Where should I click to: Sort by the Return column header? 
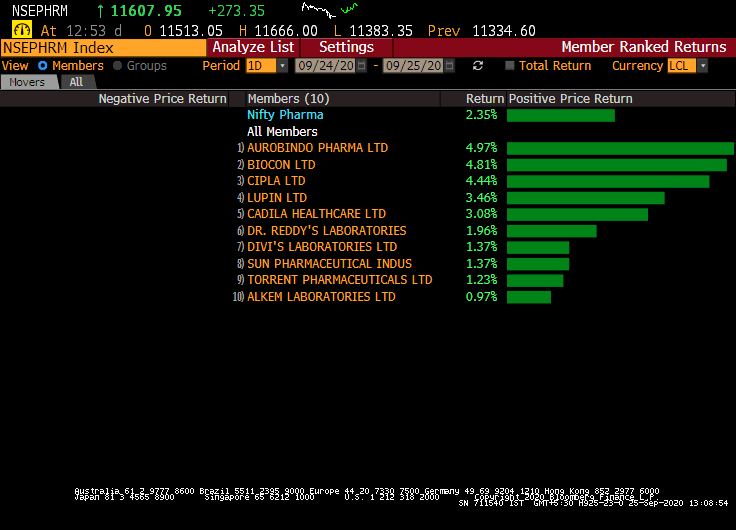484,99
